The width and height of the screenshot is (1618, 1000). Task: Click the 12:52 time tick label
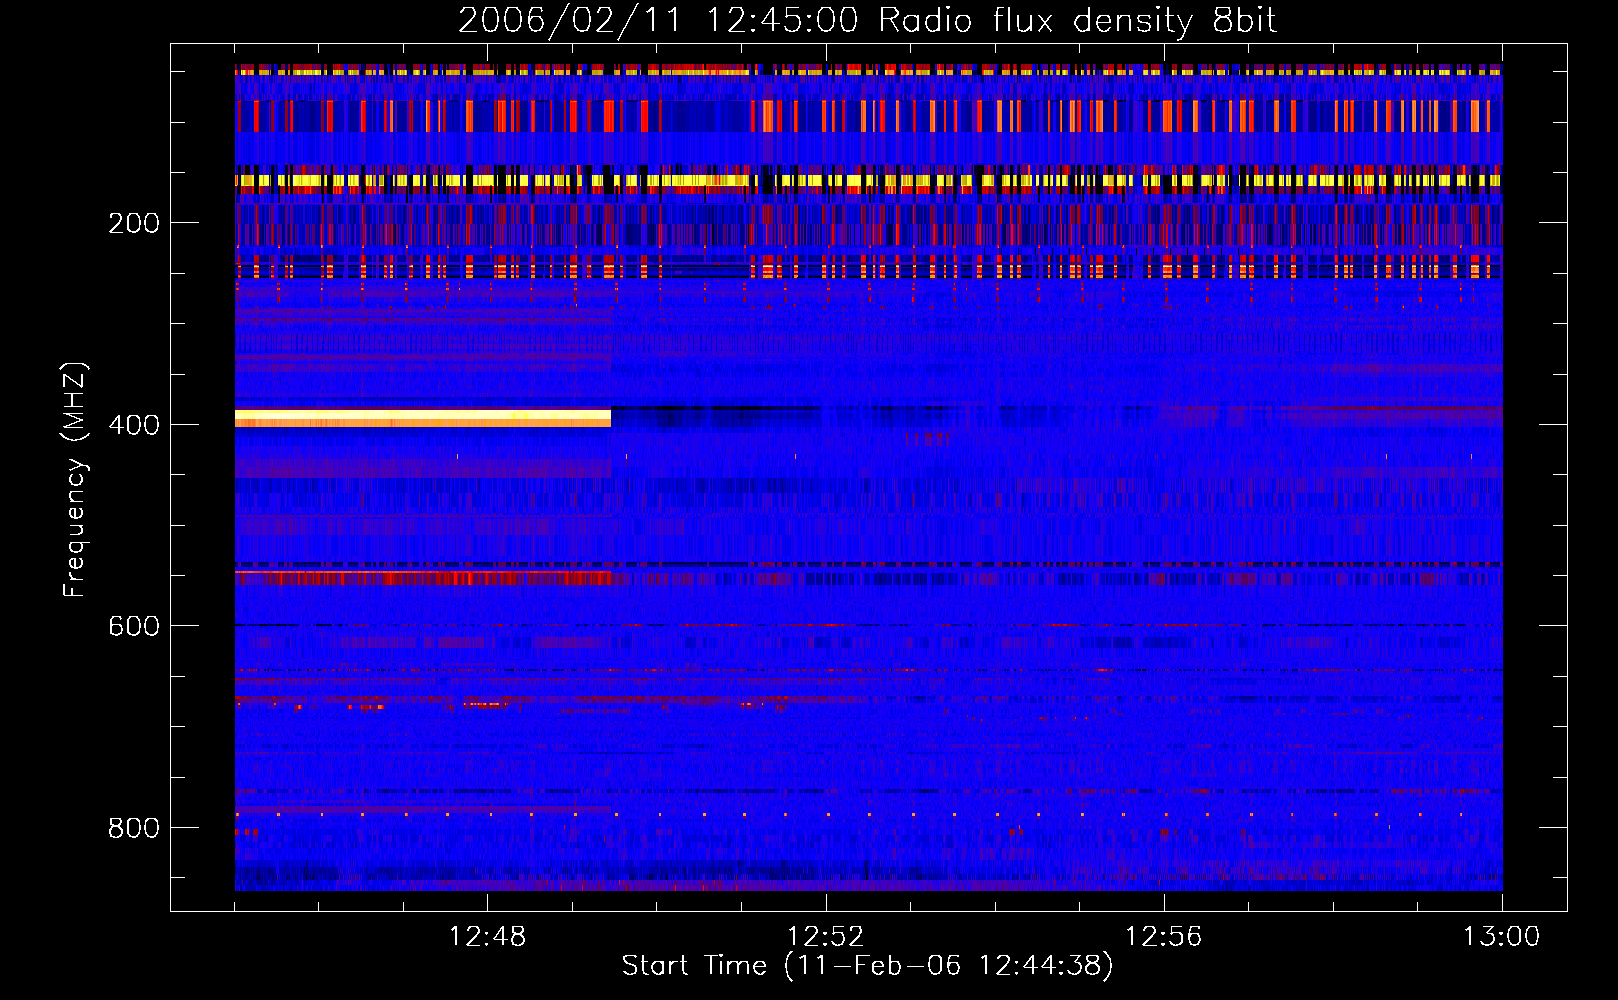click(x=825, y=937)
